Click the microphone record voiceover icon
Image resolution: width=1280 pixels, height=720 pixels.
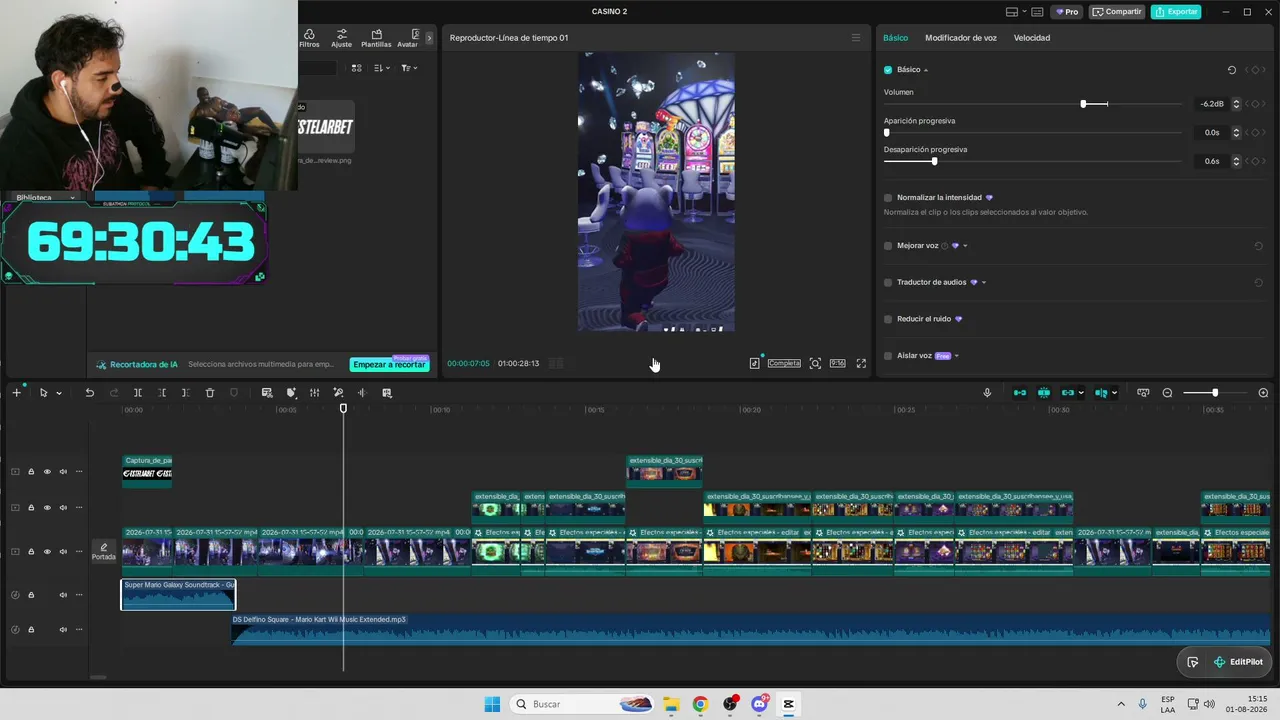[987, 393]
